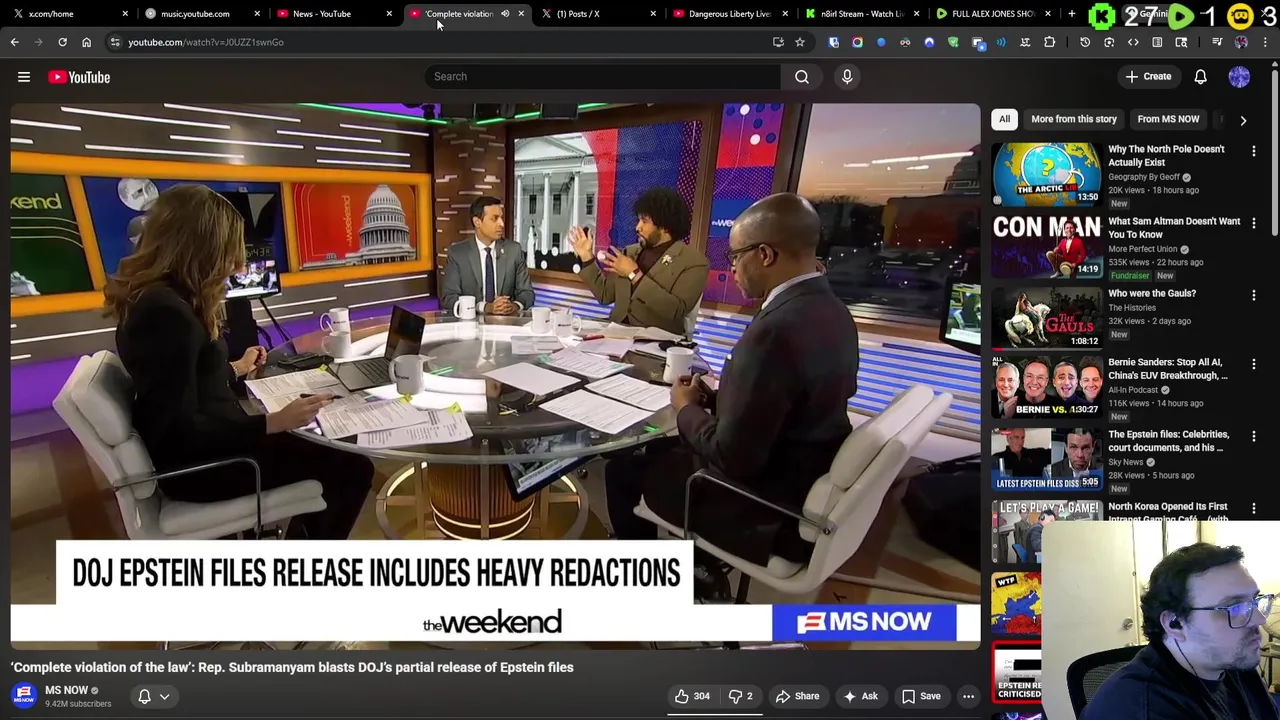Click the YouTube search magnifier button
The height and width of the screenshot is (720, 1280).
pyautogui.click(x=802, y=76)
